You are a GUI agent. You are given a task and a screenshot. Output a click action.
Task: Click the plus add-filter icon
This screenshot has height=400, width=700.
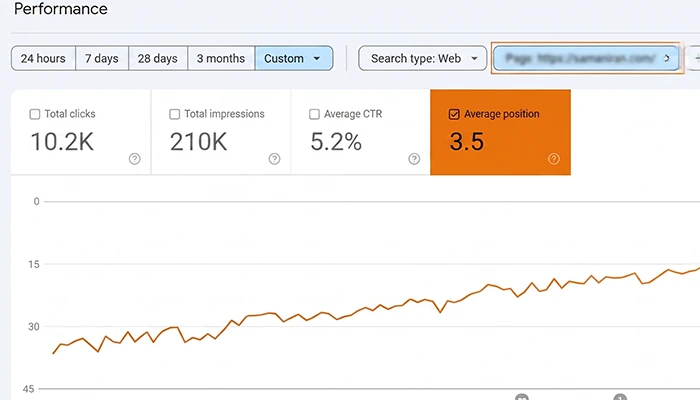point(696,58)
